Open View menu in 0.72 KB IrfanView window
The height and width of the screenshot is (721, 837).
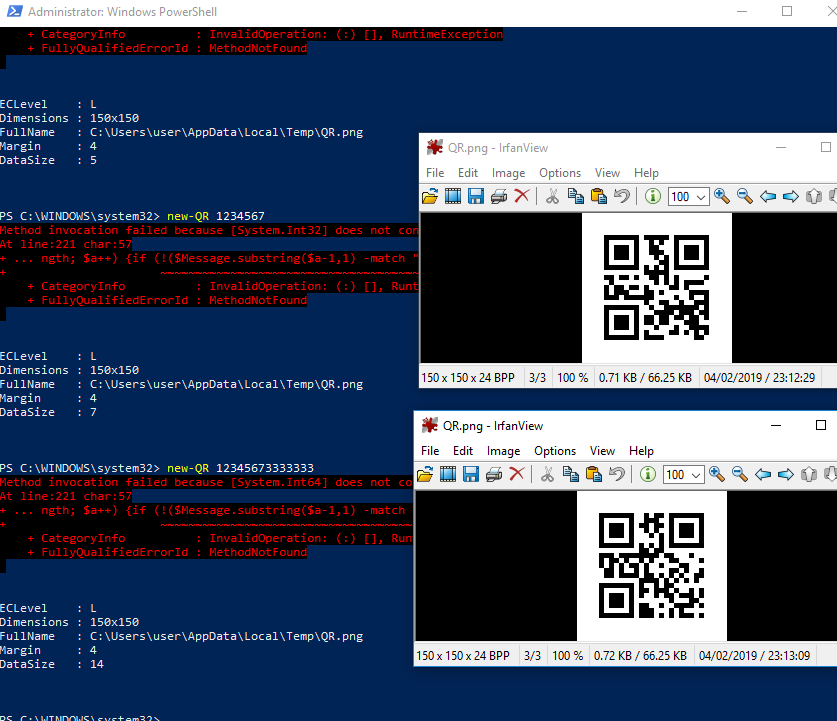[603, 451]
